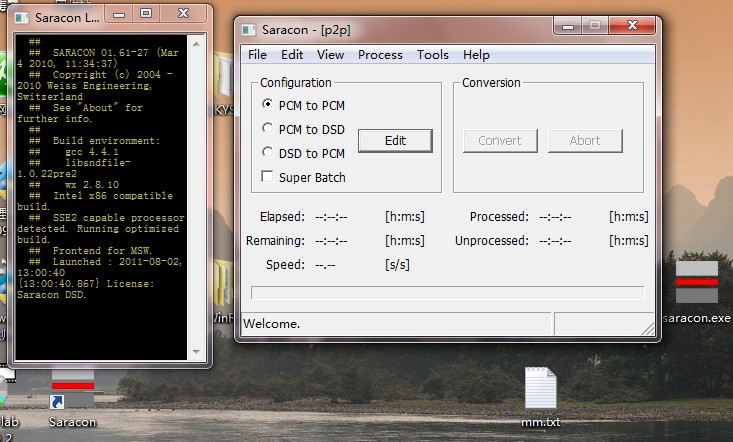
Task: Open the File menu
Action: click(257, 55)
